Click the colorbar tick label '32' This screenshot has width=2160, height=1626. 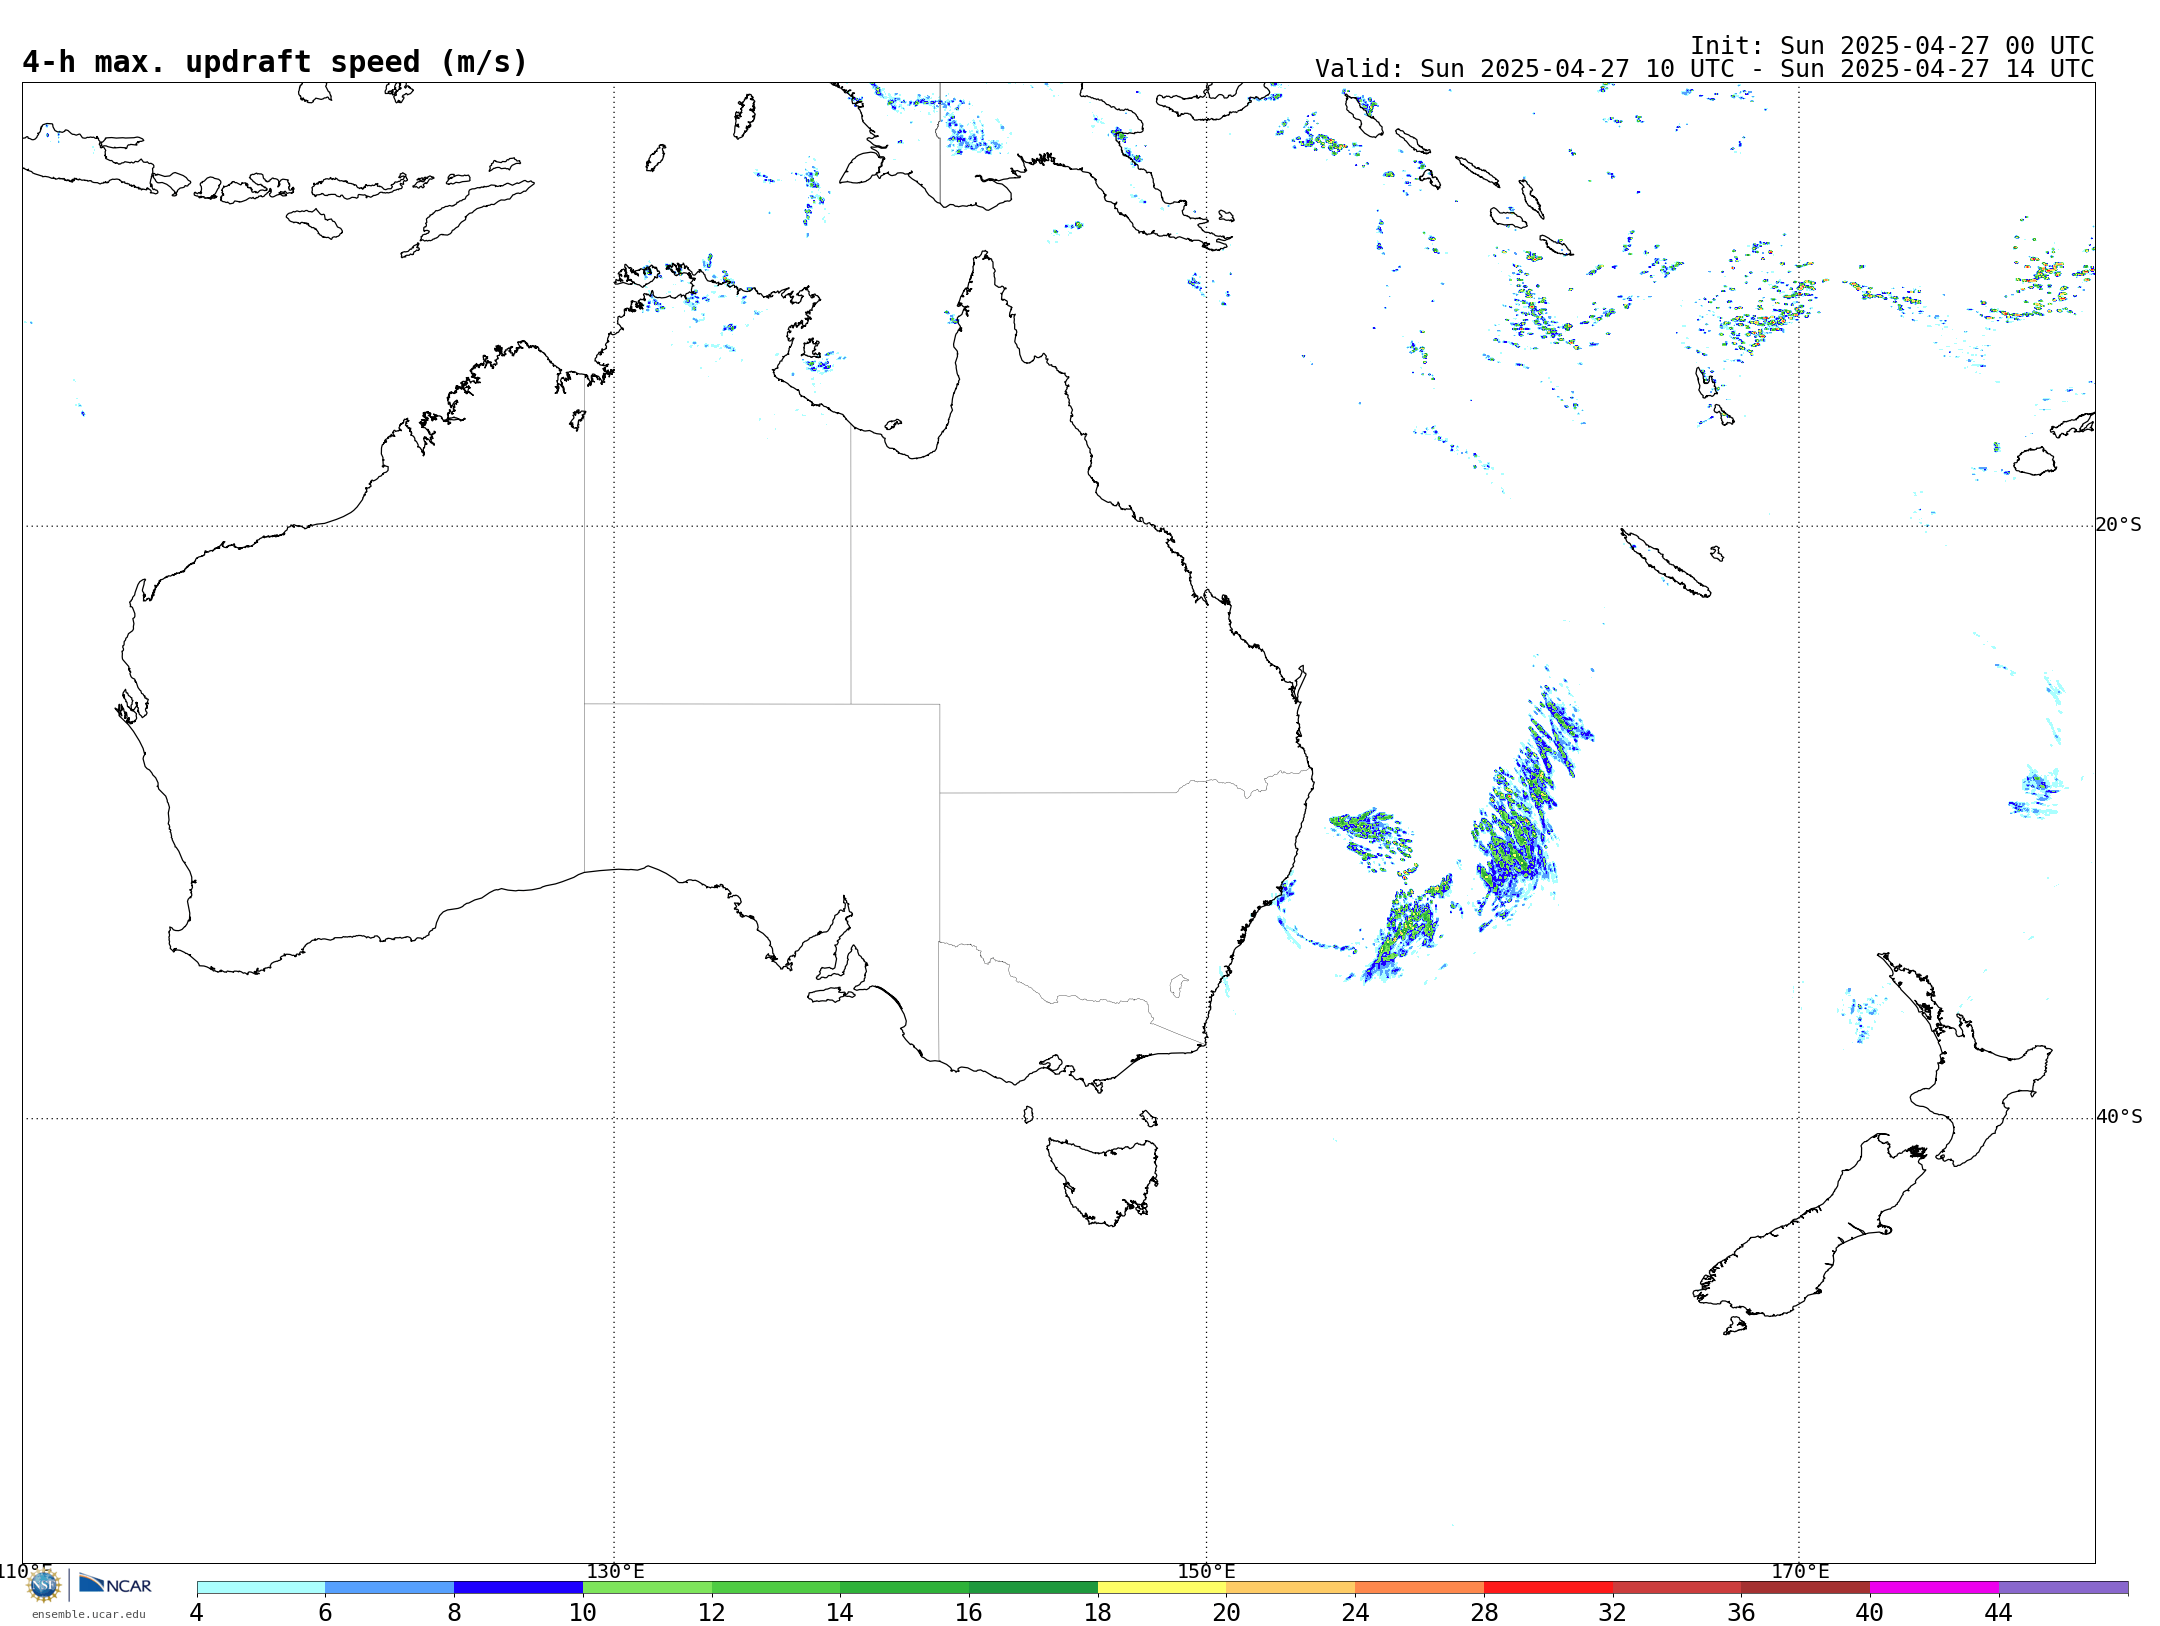click(x=1613, y=1613)
